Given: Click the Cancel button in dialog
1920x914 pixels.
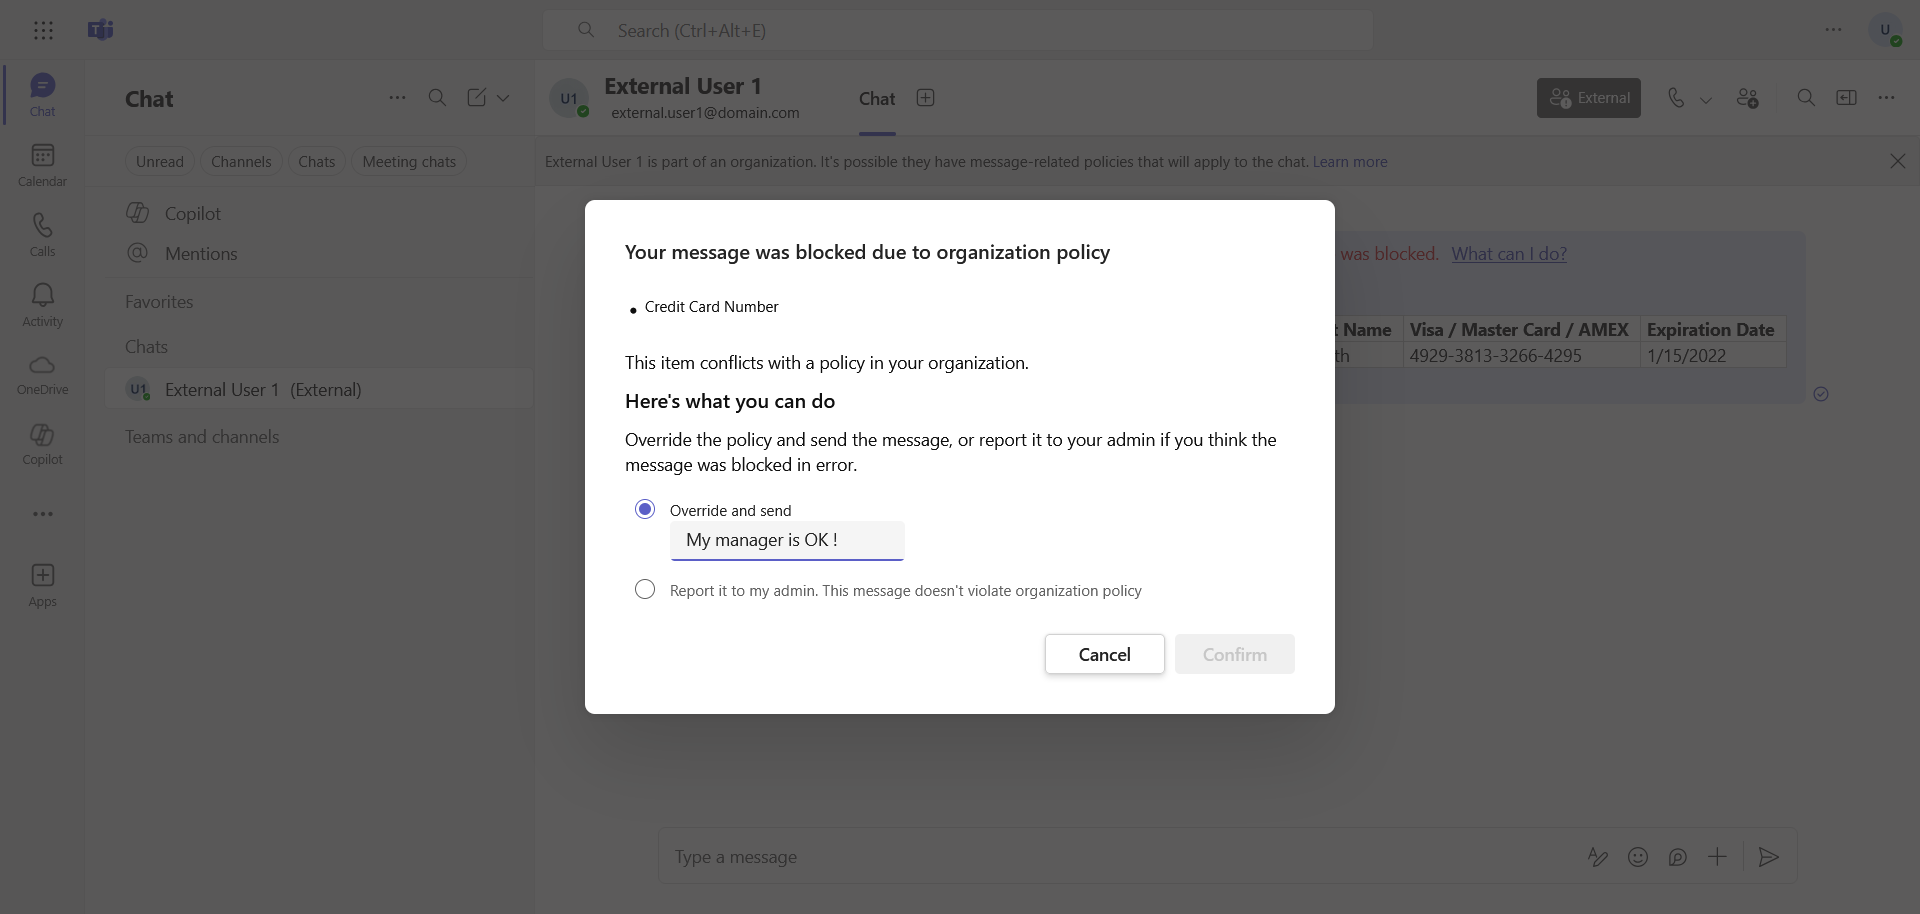Looking at the screenshot, I should 1104,654.
